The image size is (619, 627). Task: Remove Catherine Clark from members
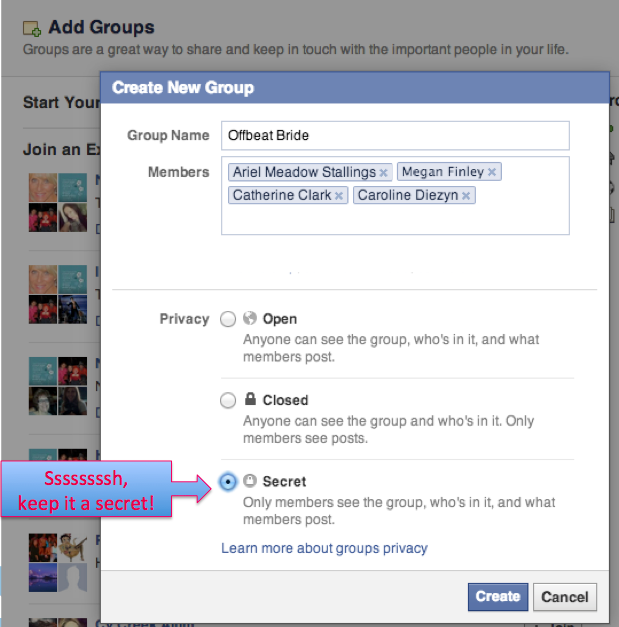339,196
